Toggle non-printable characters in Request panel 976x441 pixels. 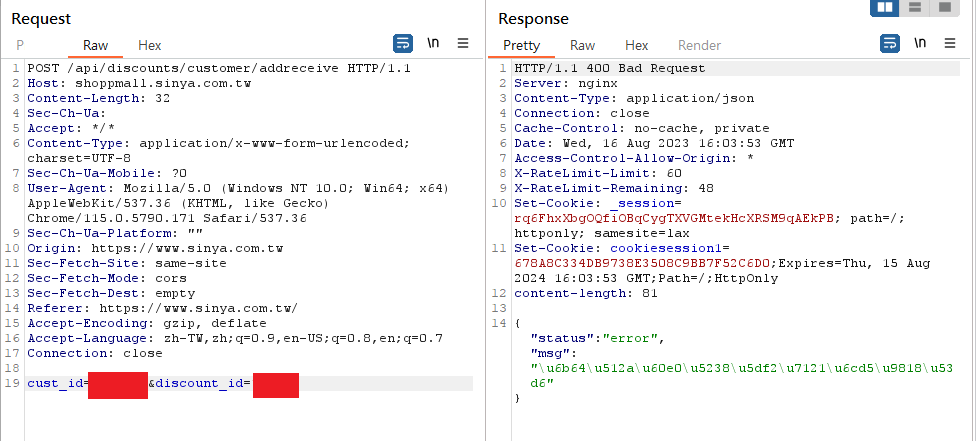433,43
